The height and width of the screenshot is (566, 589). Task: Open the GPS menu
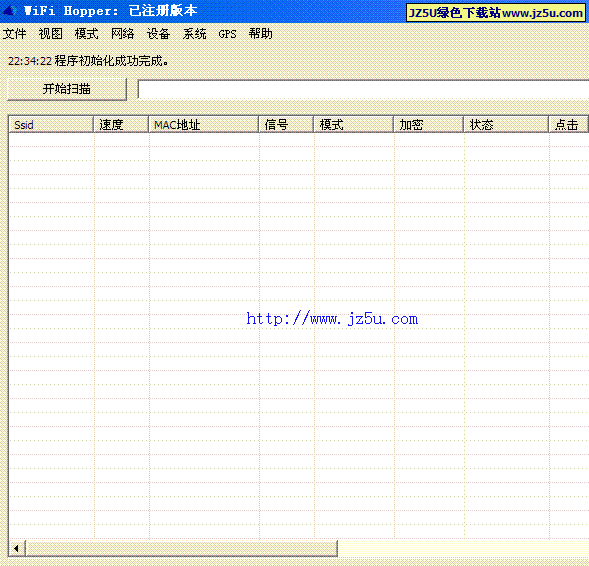click(227, 34)
